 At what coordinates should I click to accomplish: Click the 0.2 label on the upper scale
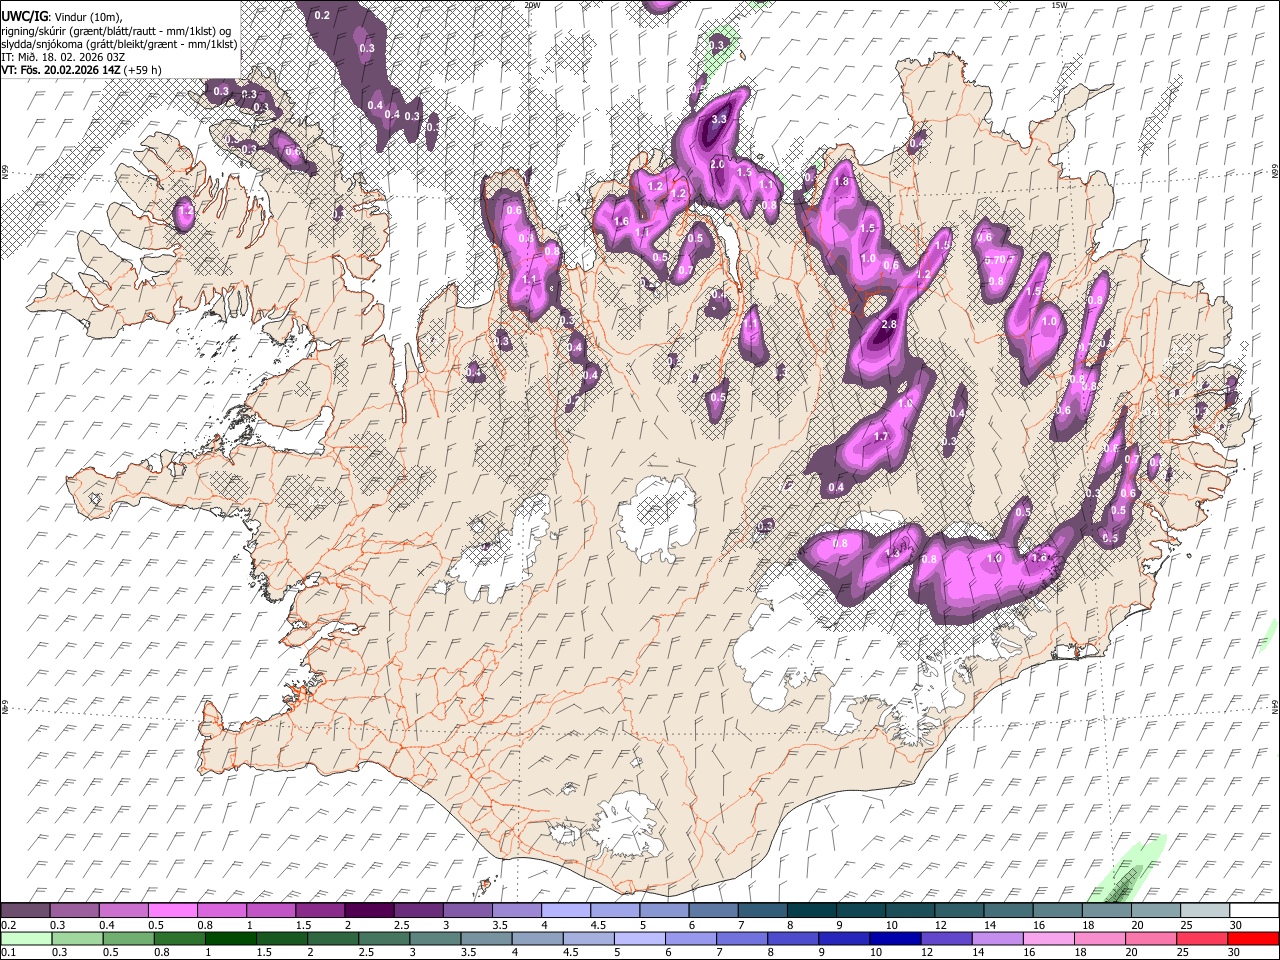pos(6,925)
